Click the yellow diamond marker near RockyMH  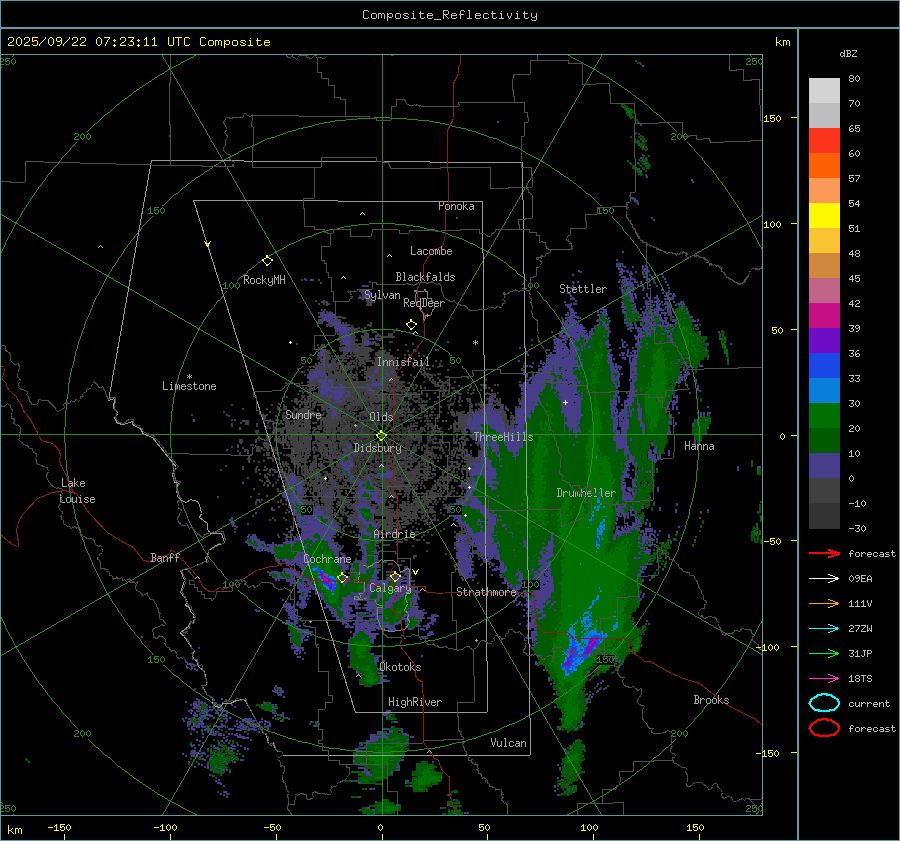267,260
